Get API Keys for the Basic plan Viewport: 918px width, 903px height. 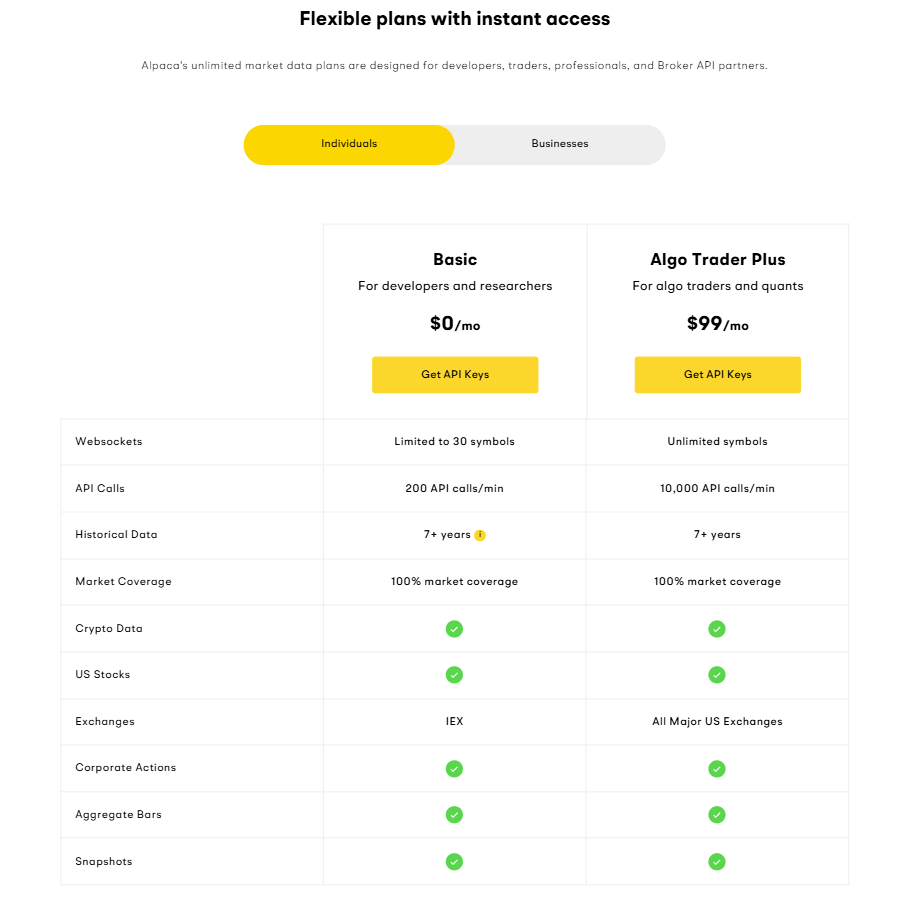click(455, 375)
